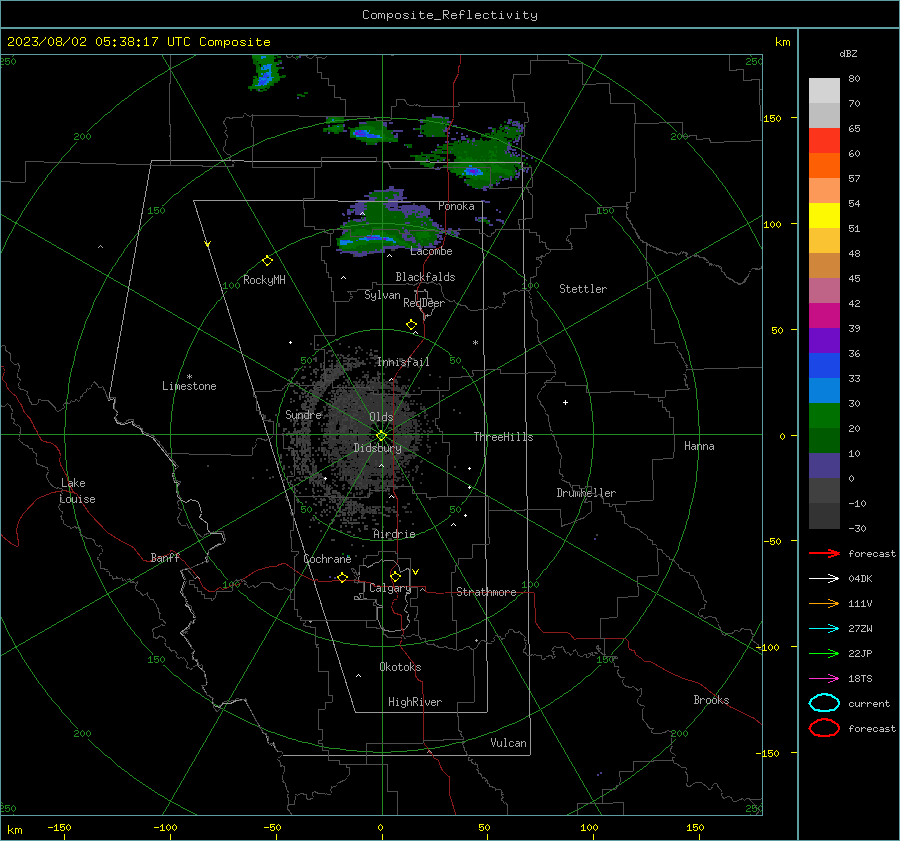Click the Lake Louise label

(x=77, y=491)
